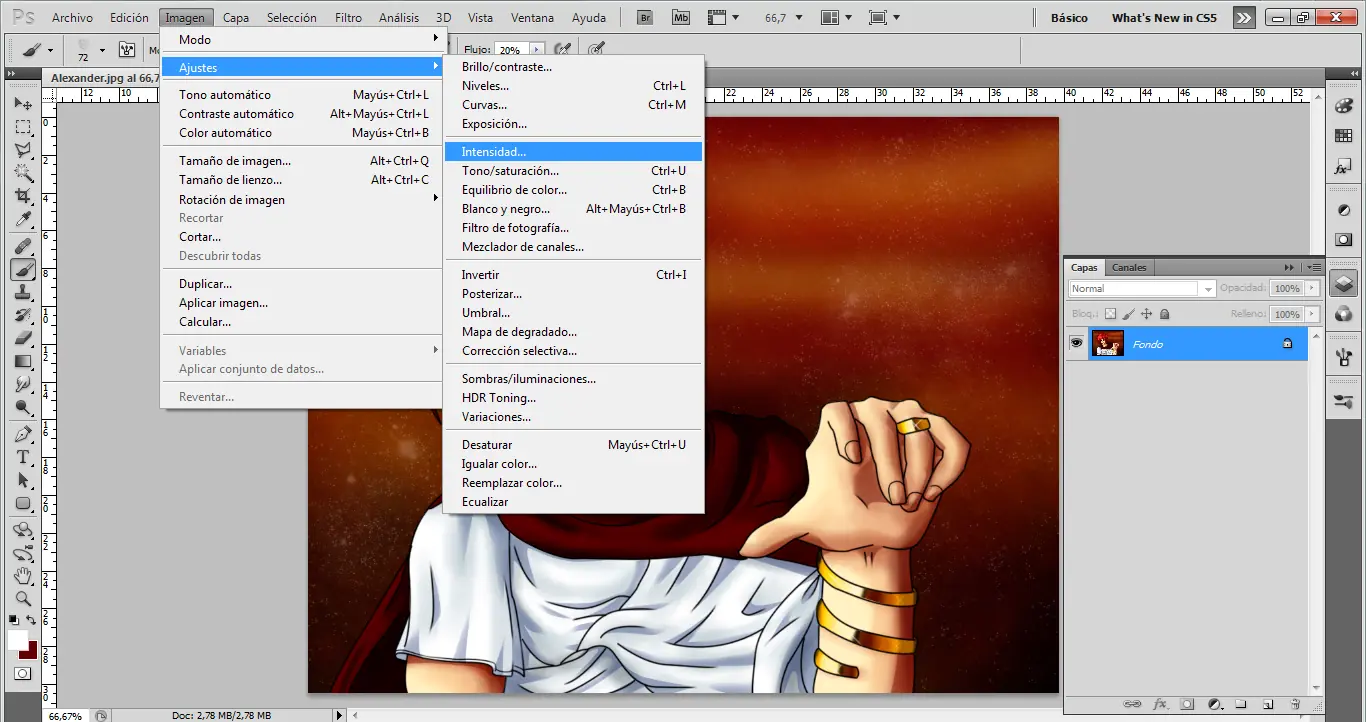Toggle lock position

point(1147,314)
